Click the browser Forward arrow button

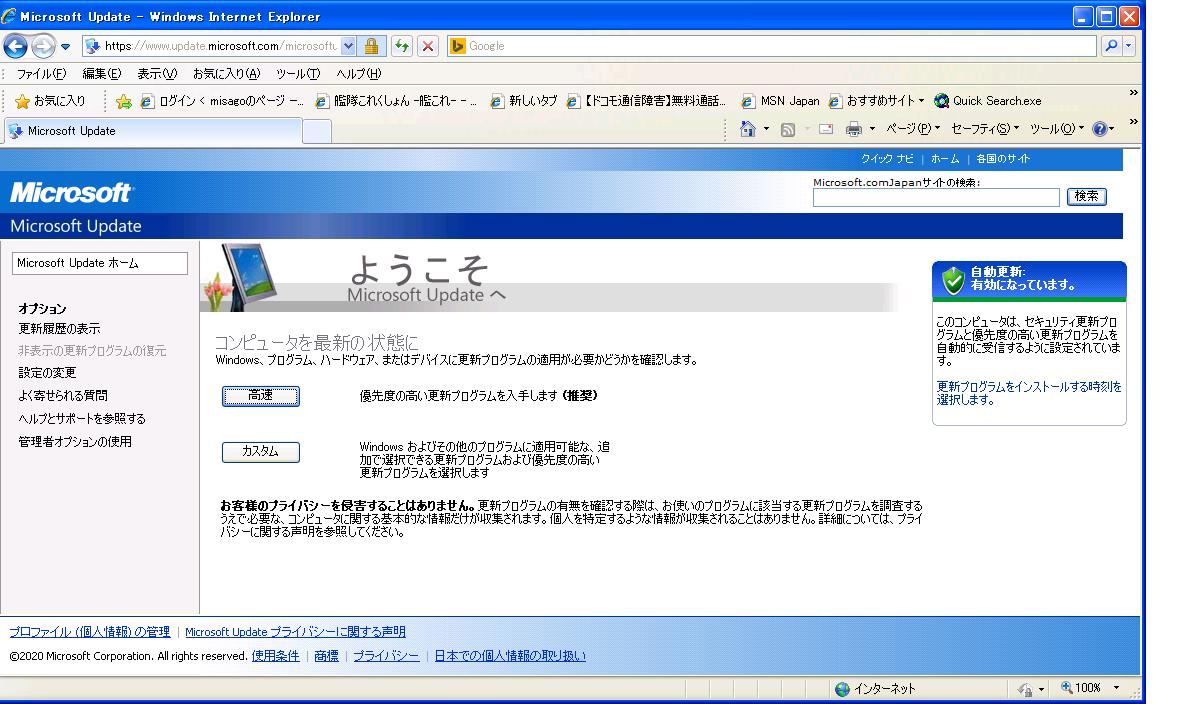44,46
